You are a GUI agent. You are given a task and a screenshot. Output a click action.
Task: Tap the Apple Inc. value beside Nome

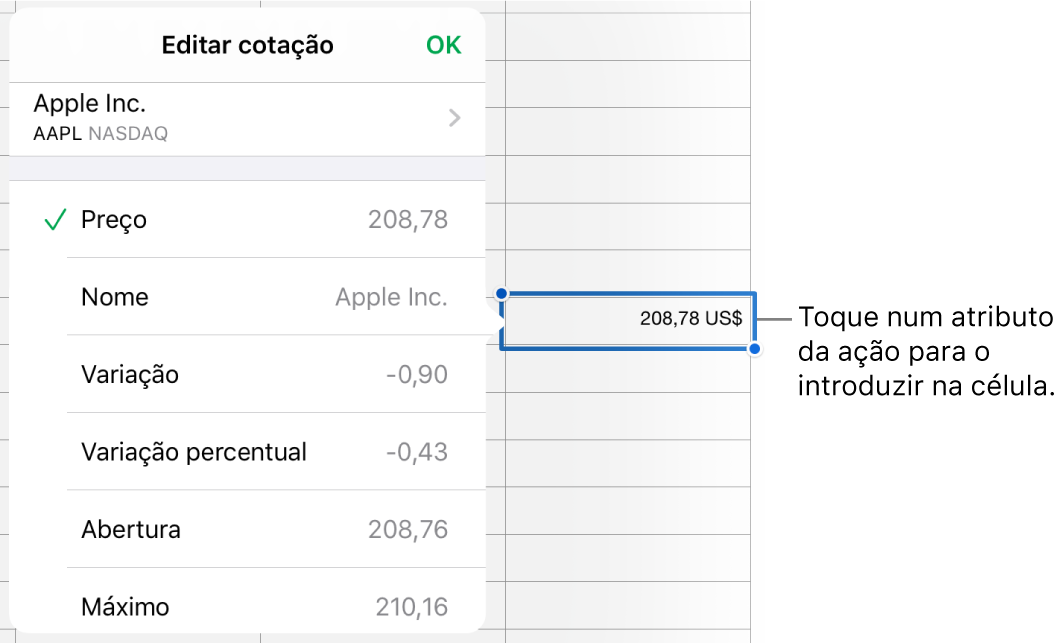click(x=391, y=297)
